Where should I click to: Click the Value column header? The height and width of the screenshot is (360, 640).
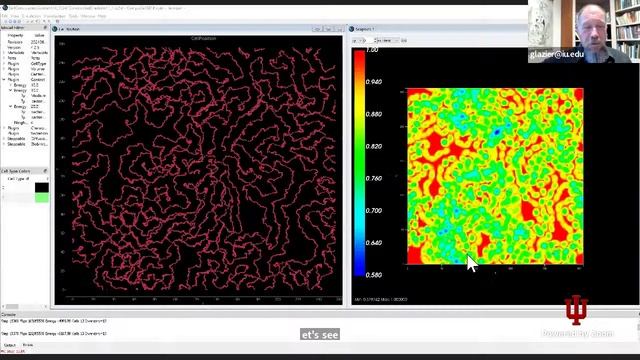pos(40,36)
